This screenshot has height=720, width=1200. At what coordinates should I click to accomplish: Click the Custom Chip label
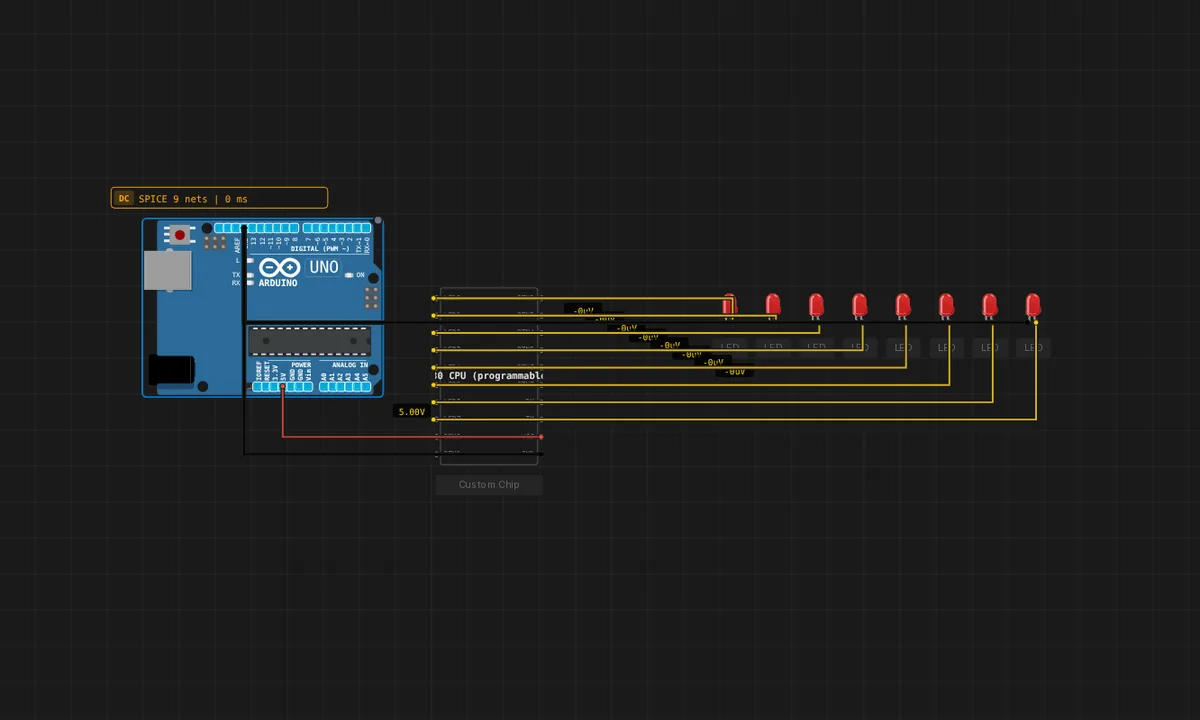[489, 485]
